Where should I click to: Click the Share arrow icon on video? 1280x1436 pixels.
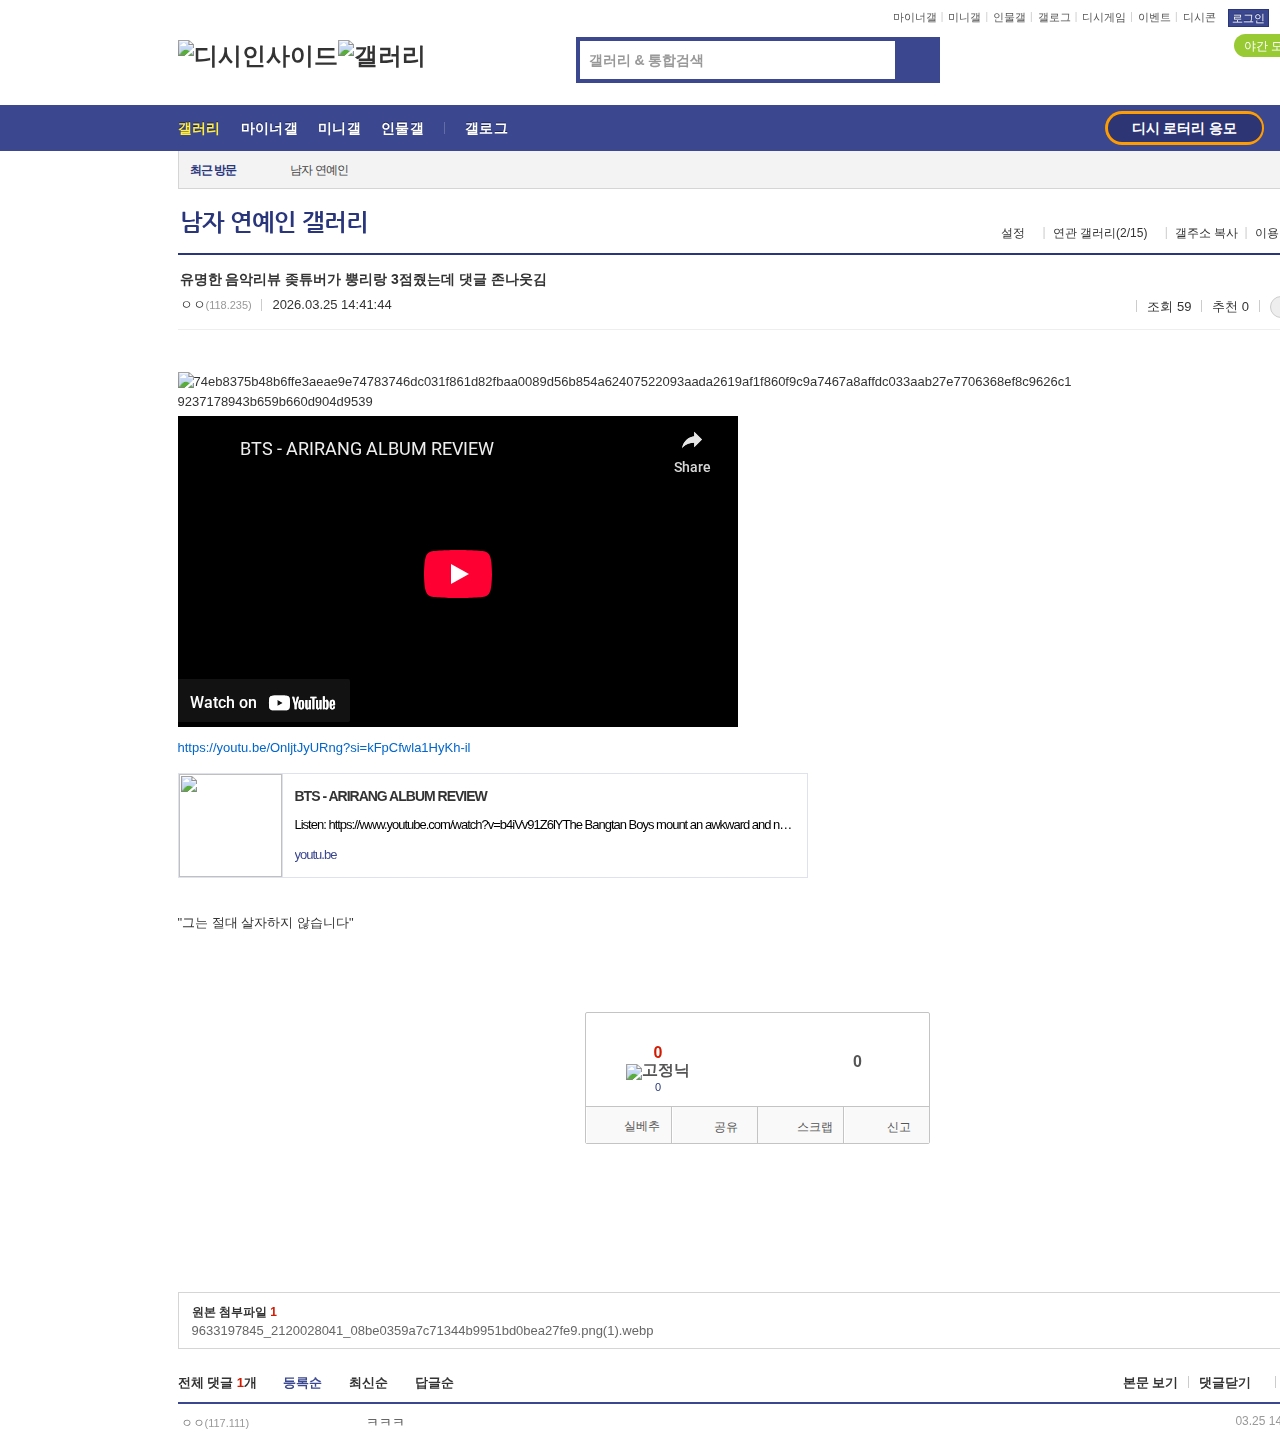point(691,441)
